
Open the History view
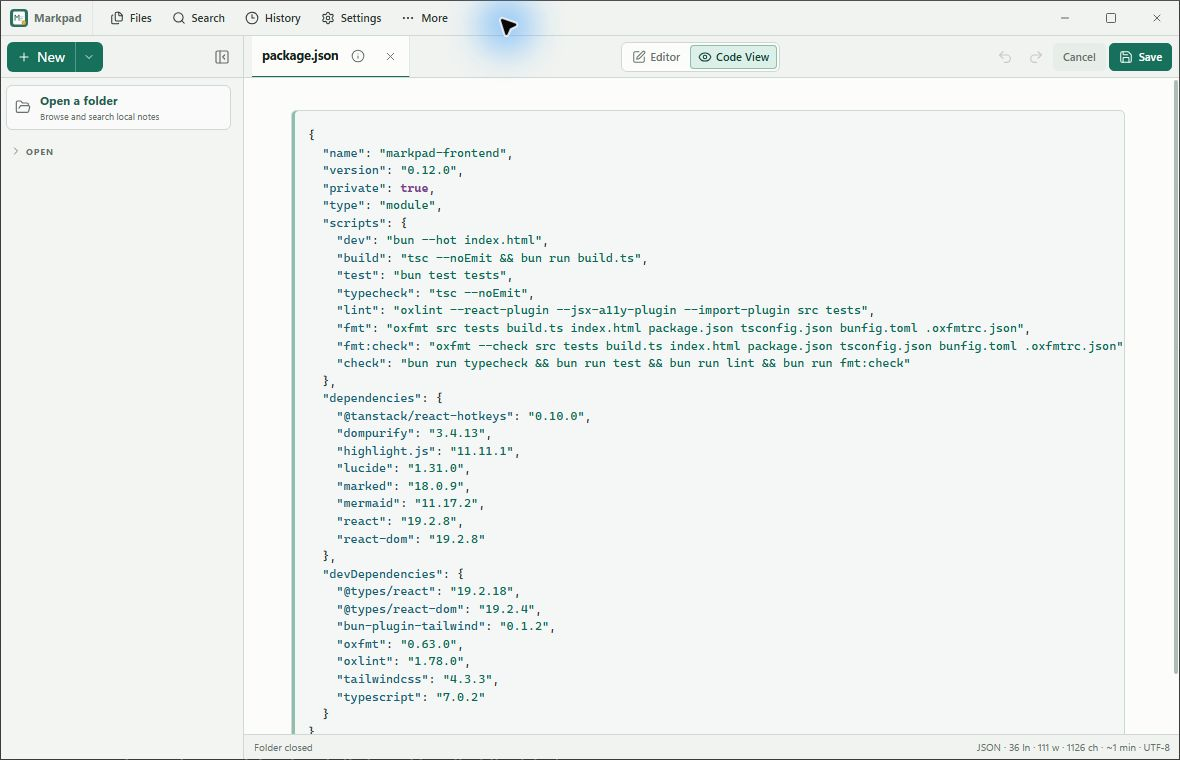[273, 18]
